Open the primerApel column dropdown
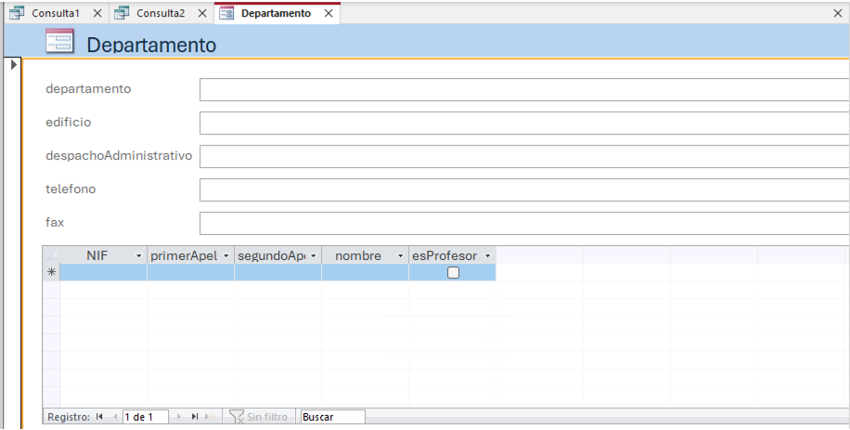Screen dimensions: 850x430 226,256
